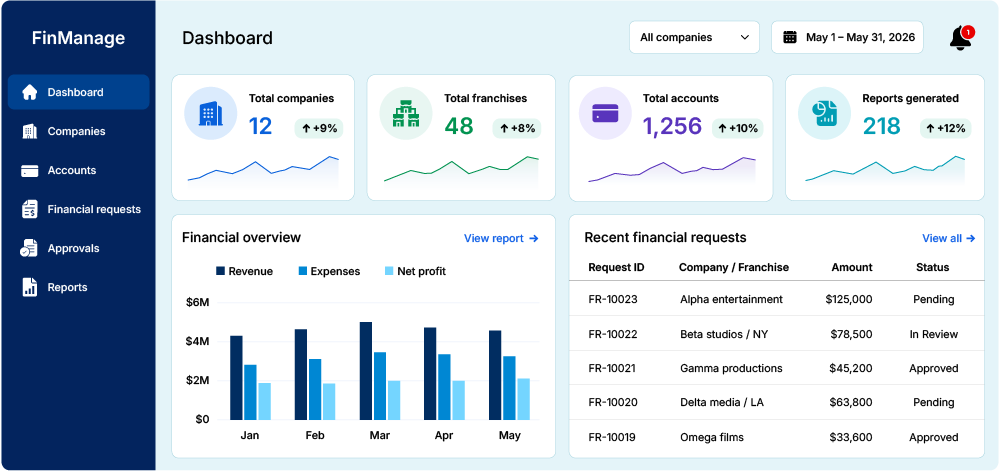
Task: Click request ID FR-10022
Action: click(613, 334)
